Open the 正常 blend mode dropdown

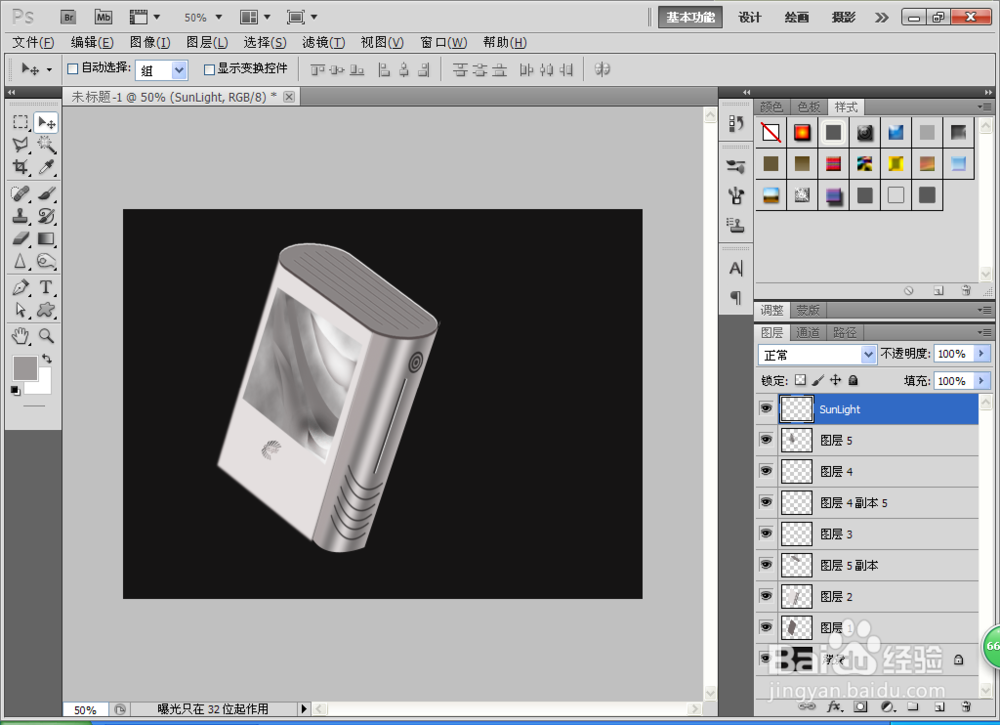click(x=868, y=355)
